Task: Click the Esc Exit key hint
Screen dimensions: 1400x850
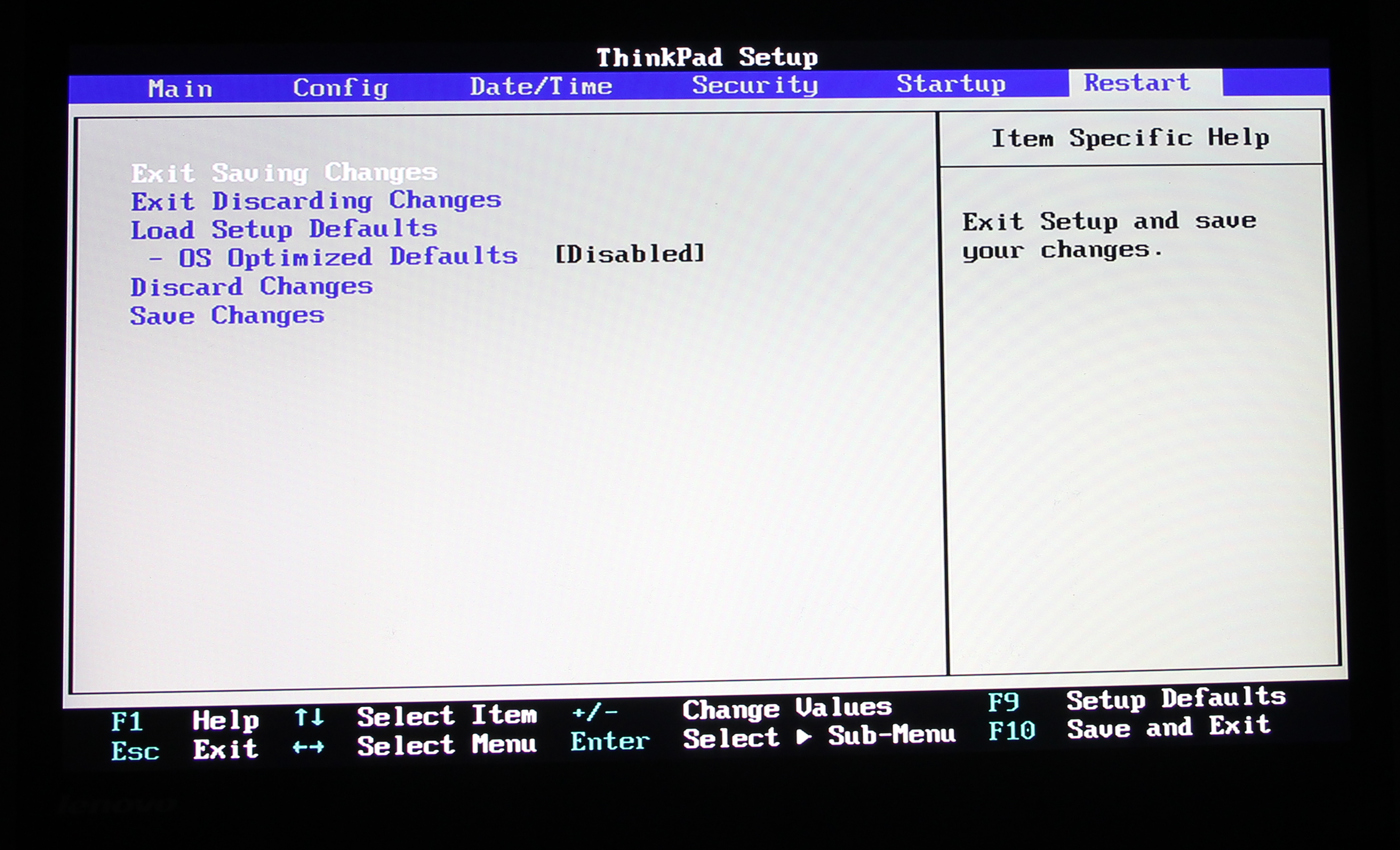Action: [185, 750]
